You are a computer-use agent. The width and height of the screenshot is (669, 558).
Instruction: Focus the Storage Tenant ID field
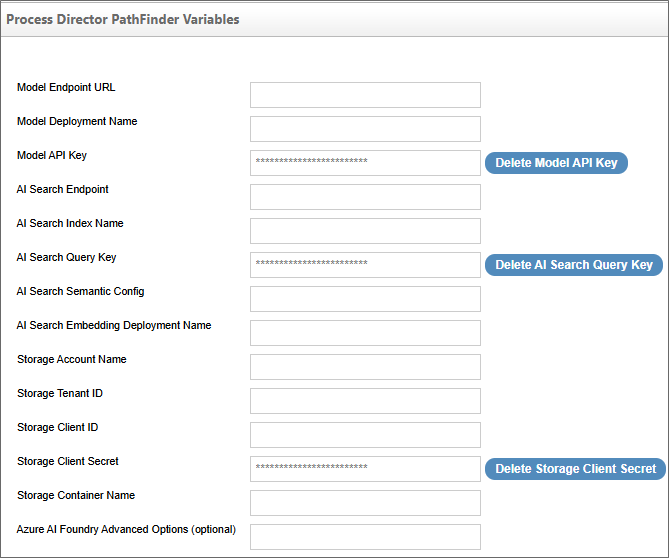click(365, 401)
